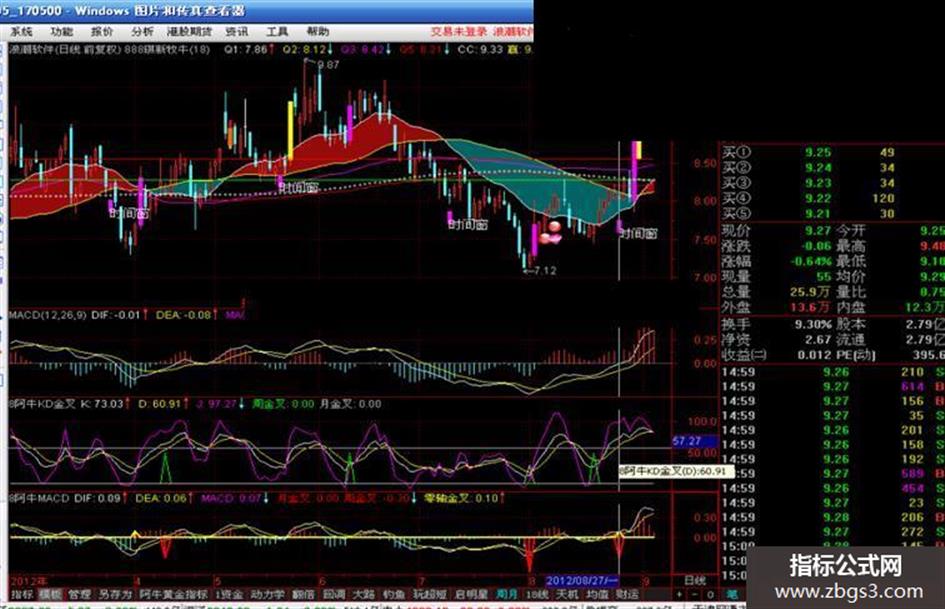Click the 买⑤ bid row price 9.21
This screenshot has height=609, width=945.
818,213
